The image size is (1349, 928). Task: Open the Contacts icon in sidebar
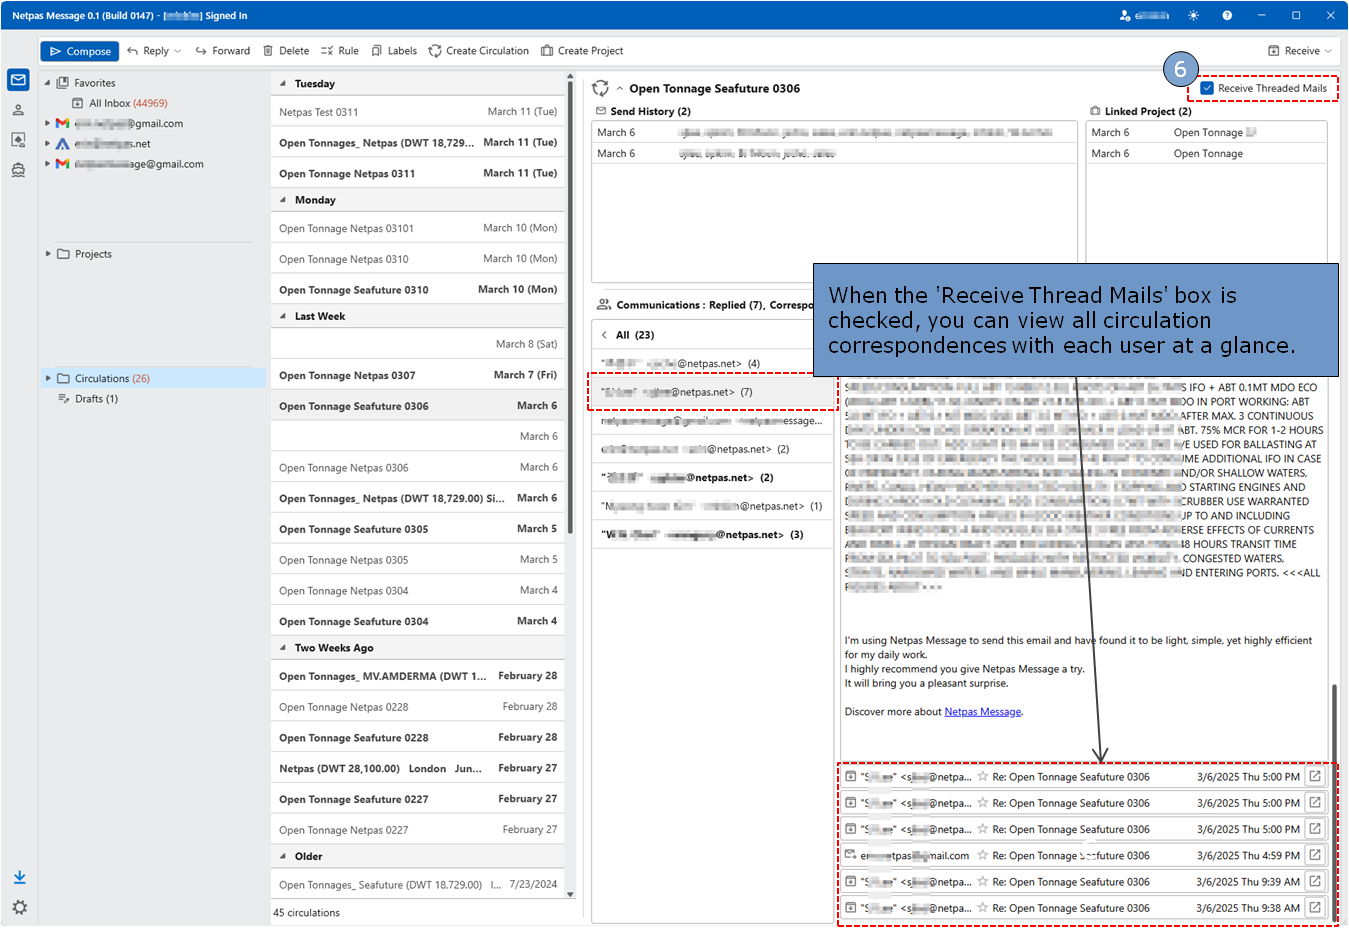(x=18, y=110)
